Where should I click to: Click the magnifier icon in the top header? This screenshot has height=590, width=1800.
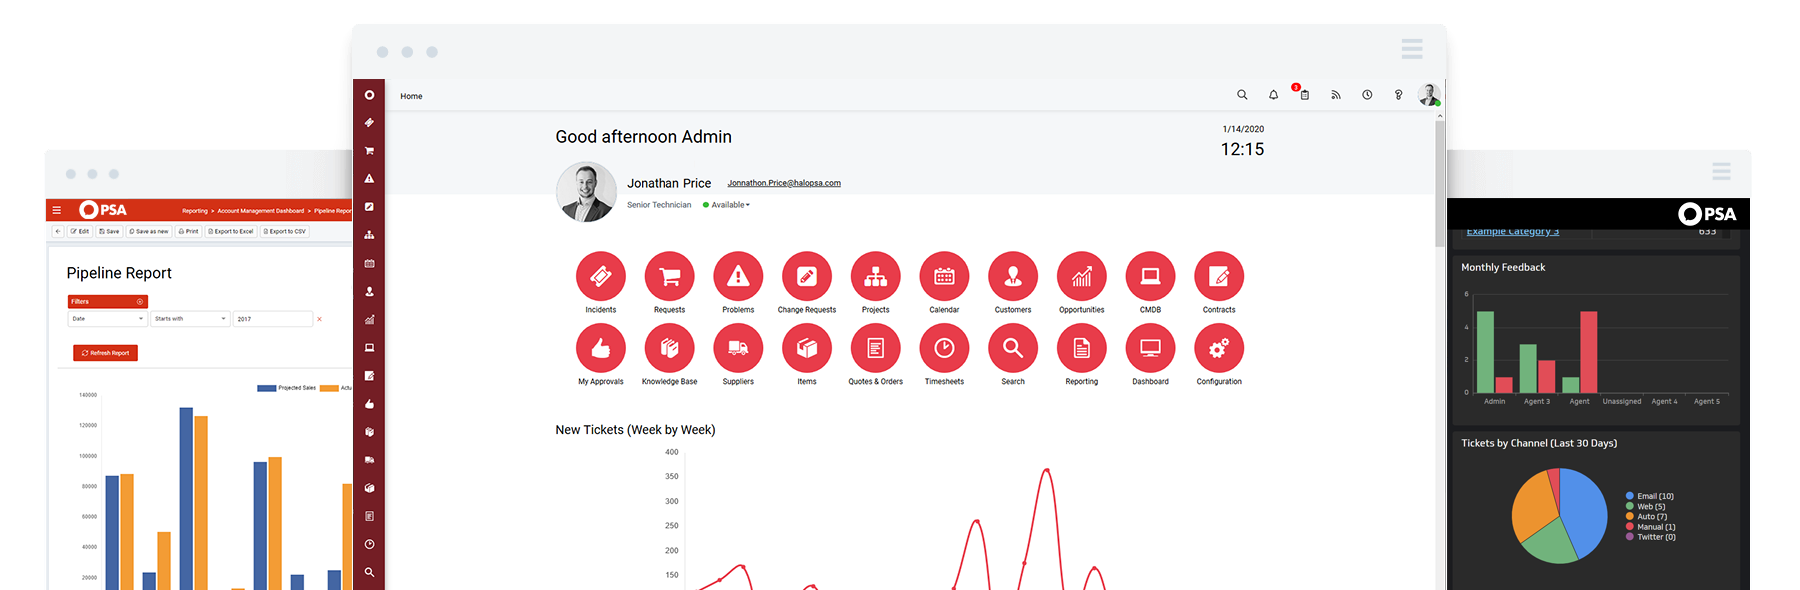(1242, 95)
